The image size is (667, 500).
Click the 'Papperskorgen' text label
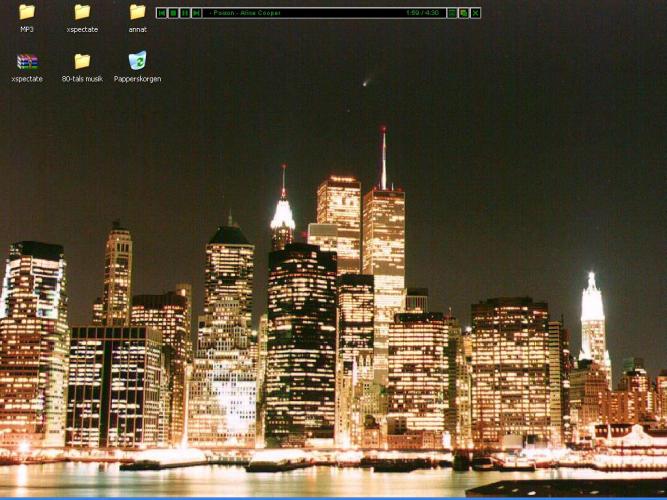click(137, 79)
